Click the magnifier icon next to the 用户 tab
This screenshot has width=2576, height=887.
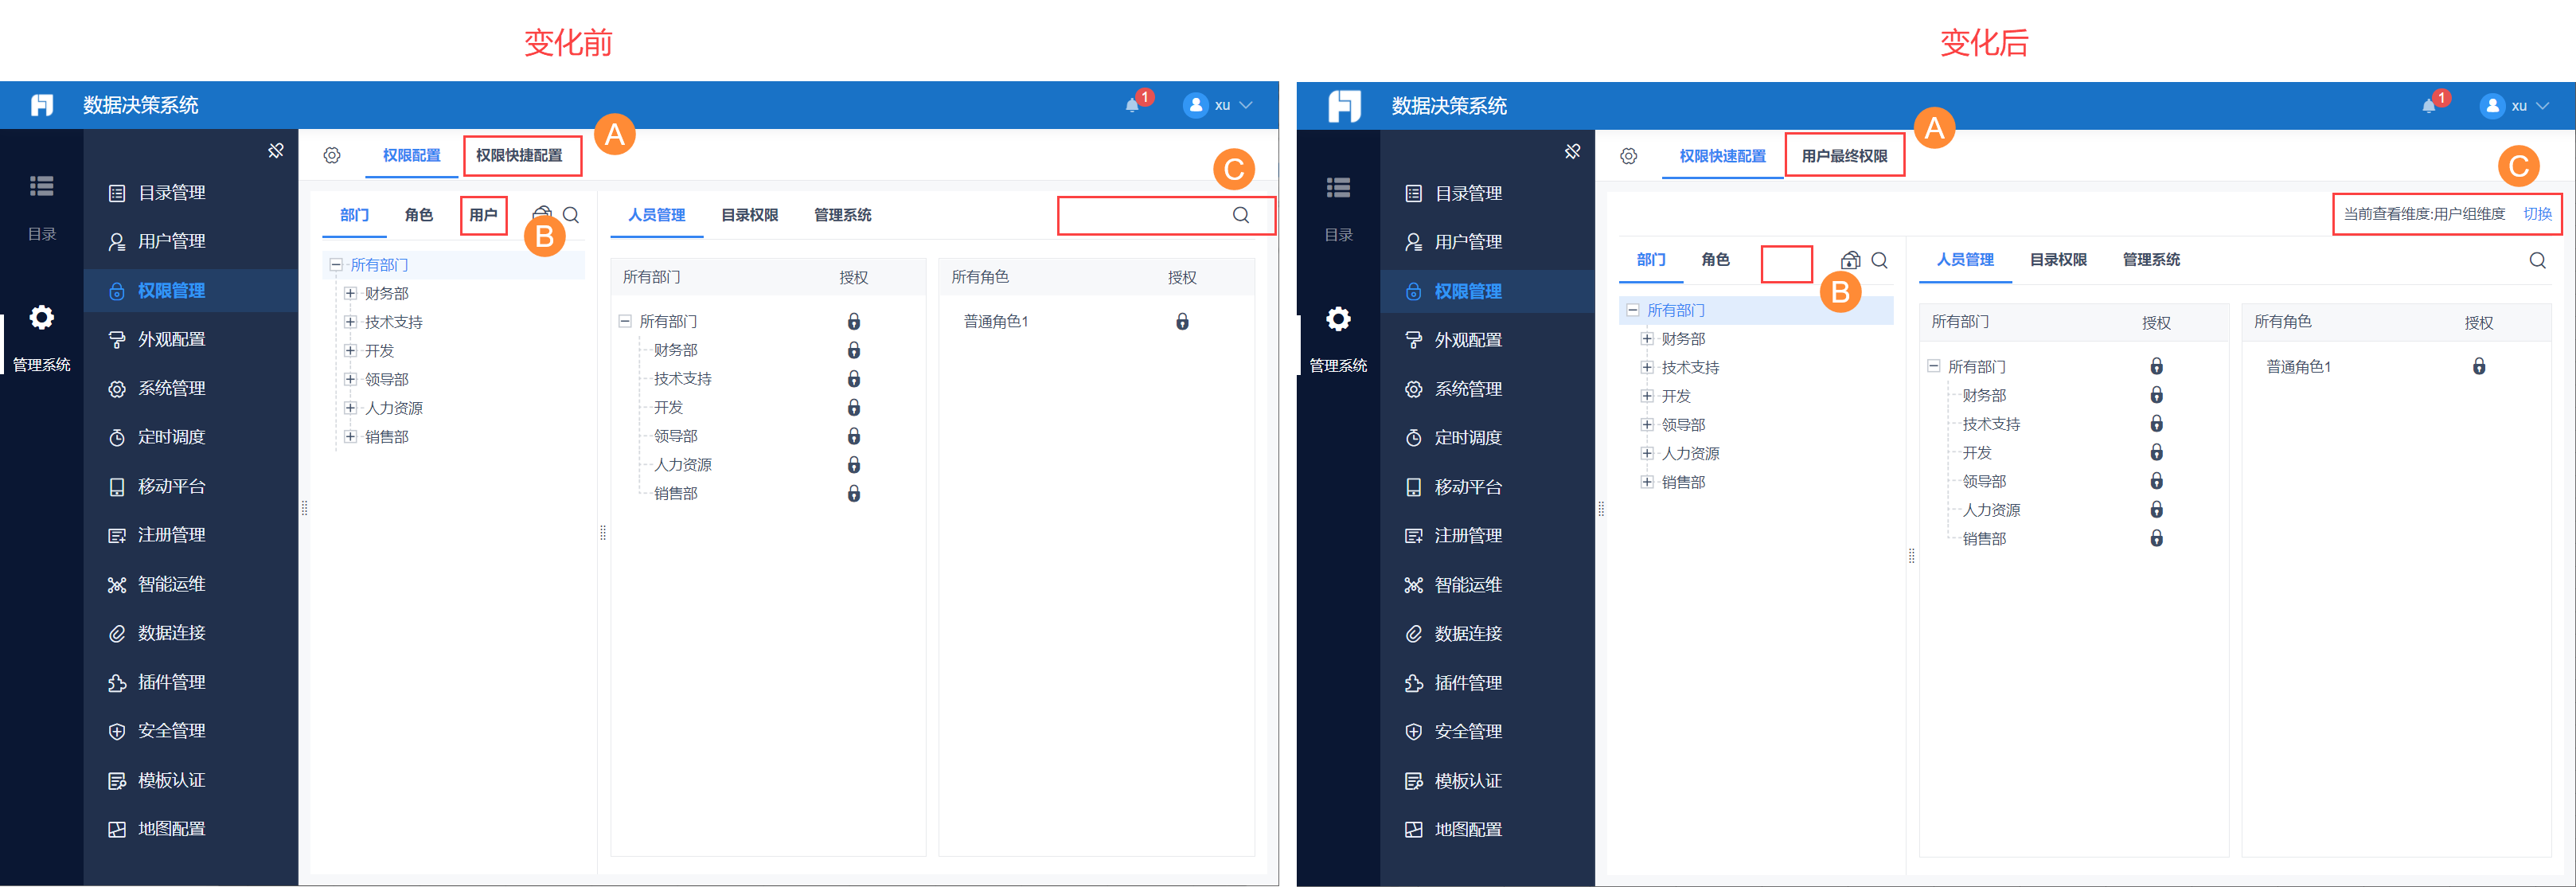click(571, 215)
